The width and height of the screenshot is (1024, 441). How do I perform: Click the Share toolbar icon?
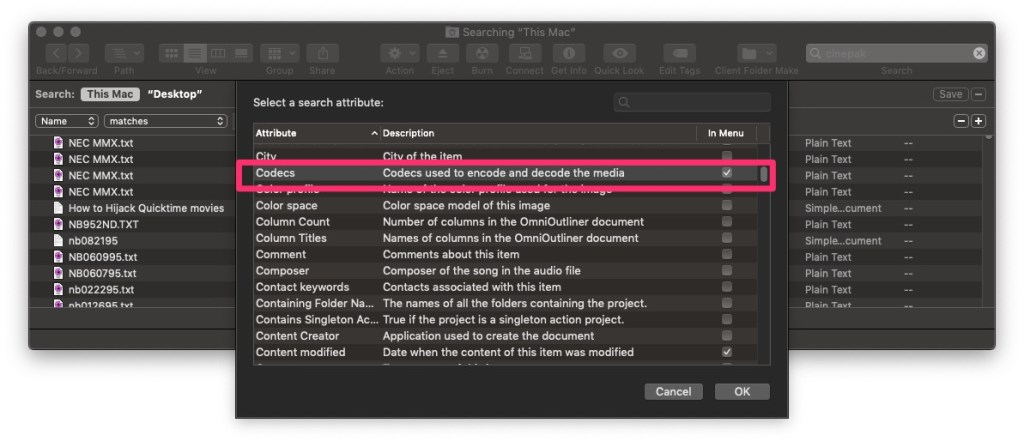322,53
